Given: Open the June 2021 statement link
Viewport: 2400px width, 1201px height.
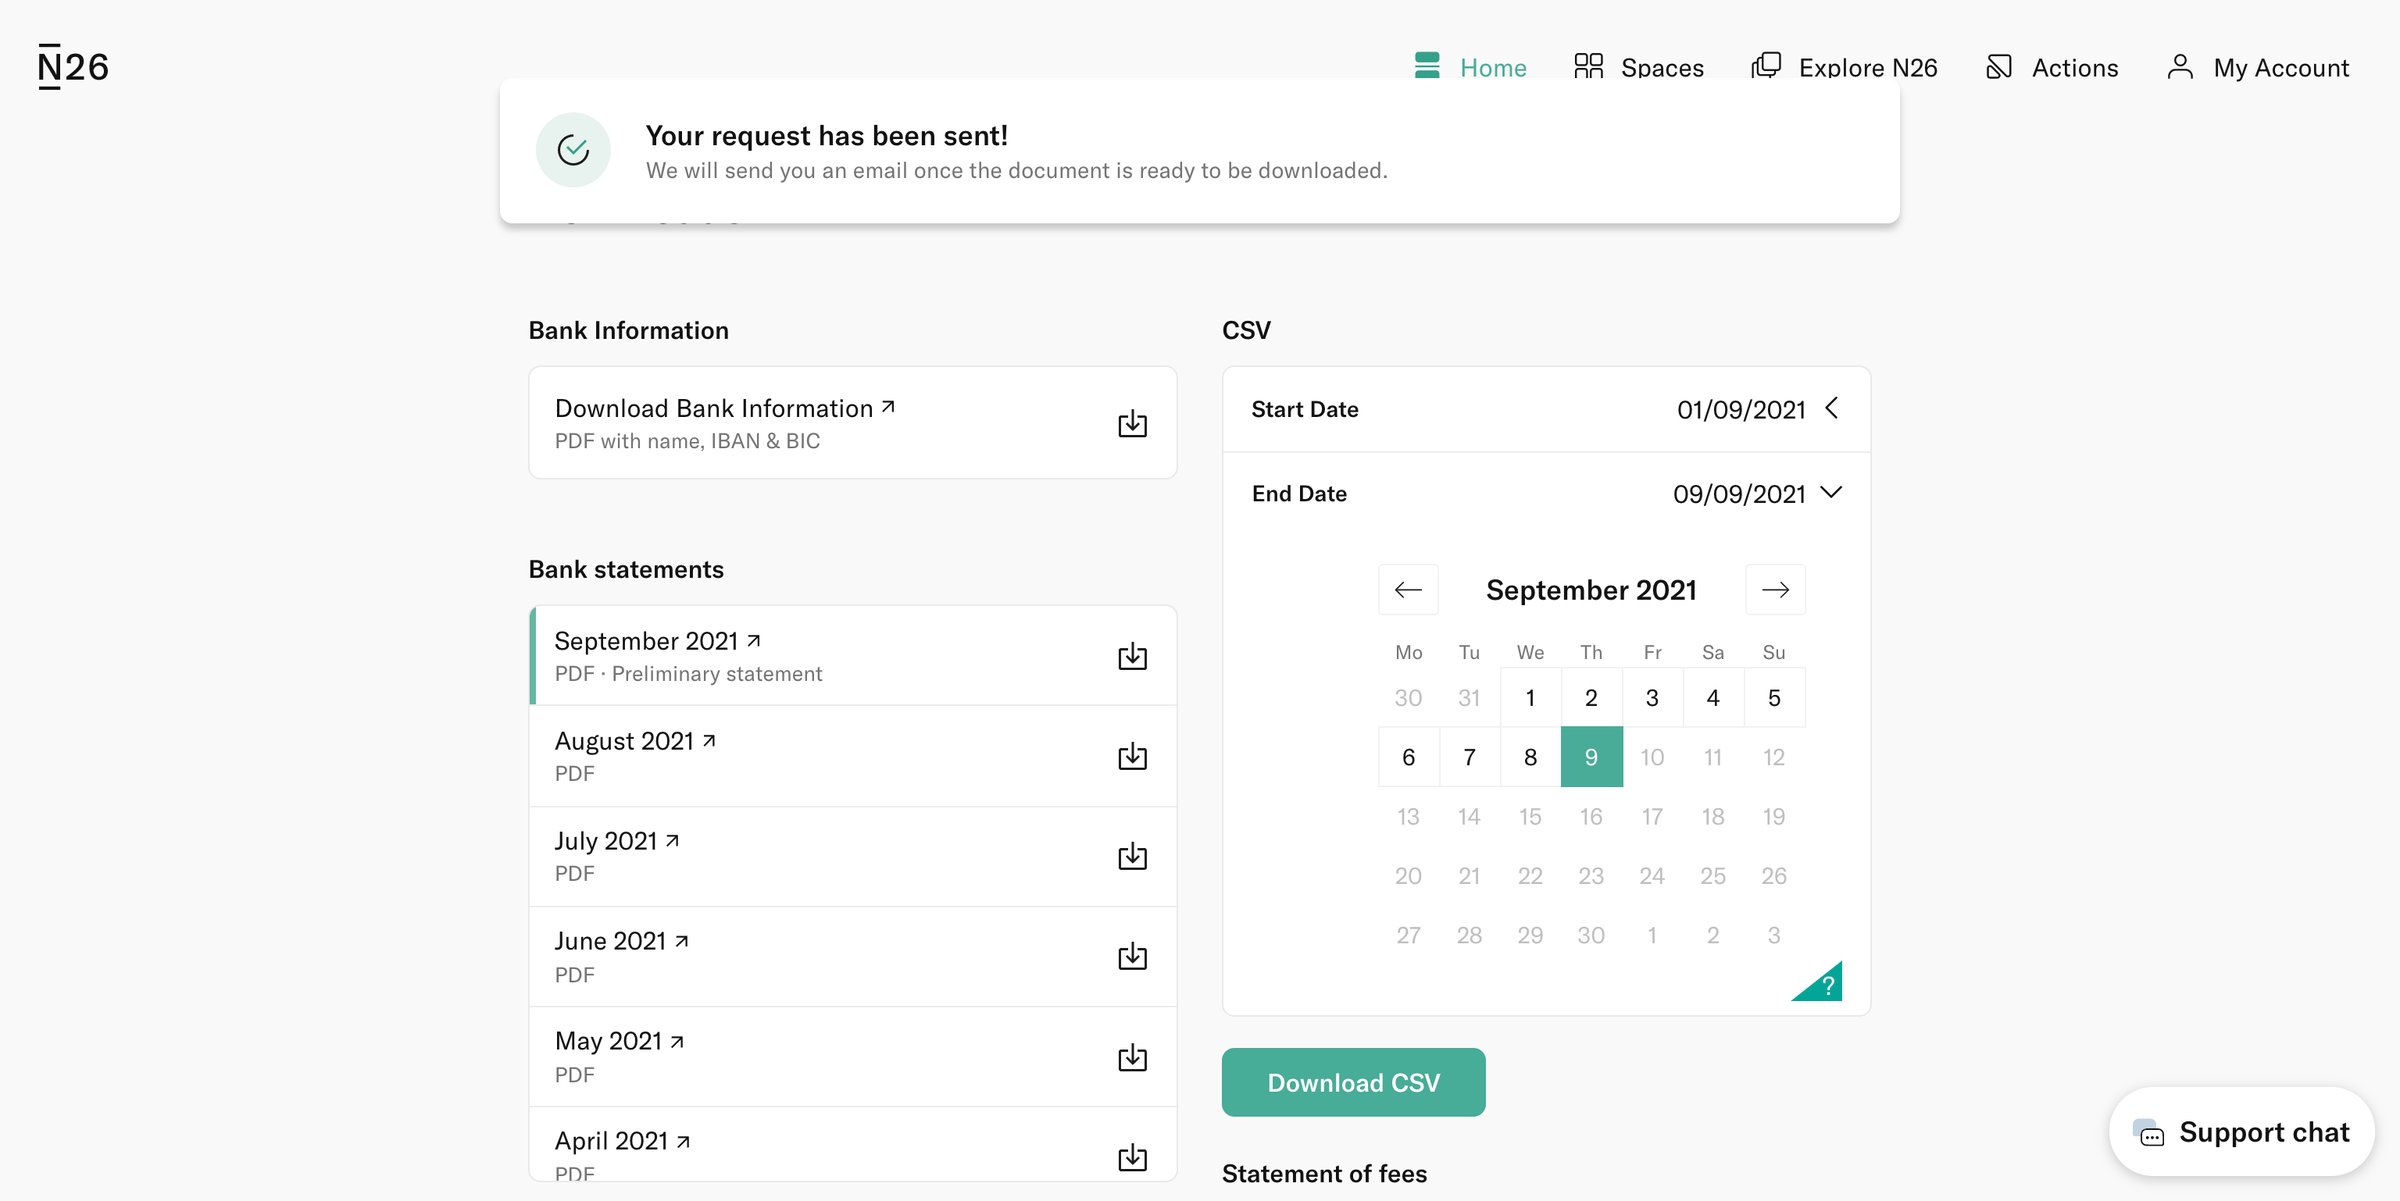Looking at the screenshot, I should (x=622, y=941).
